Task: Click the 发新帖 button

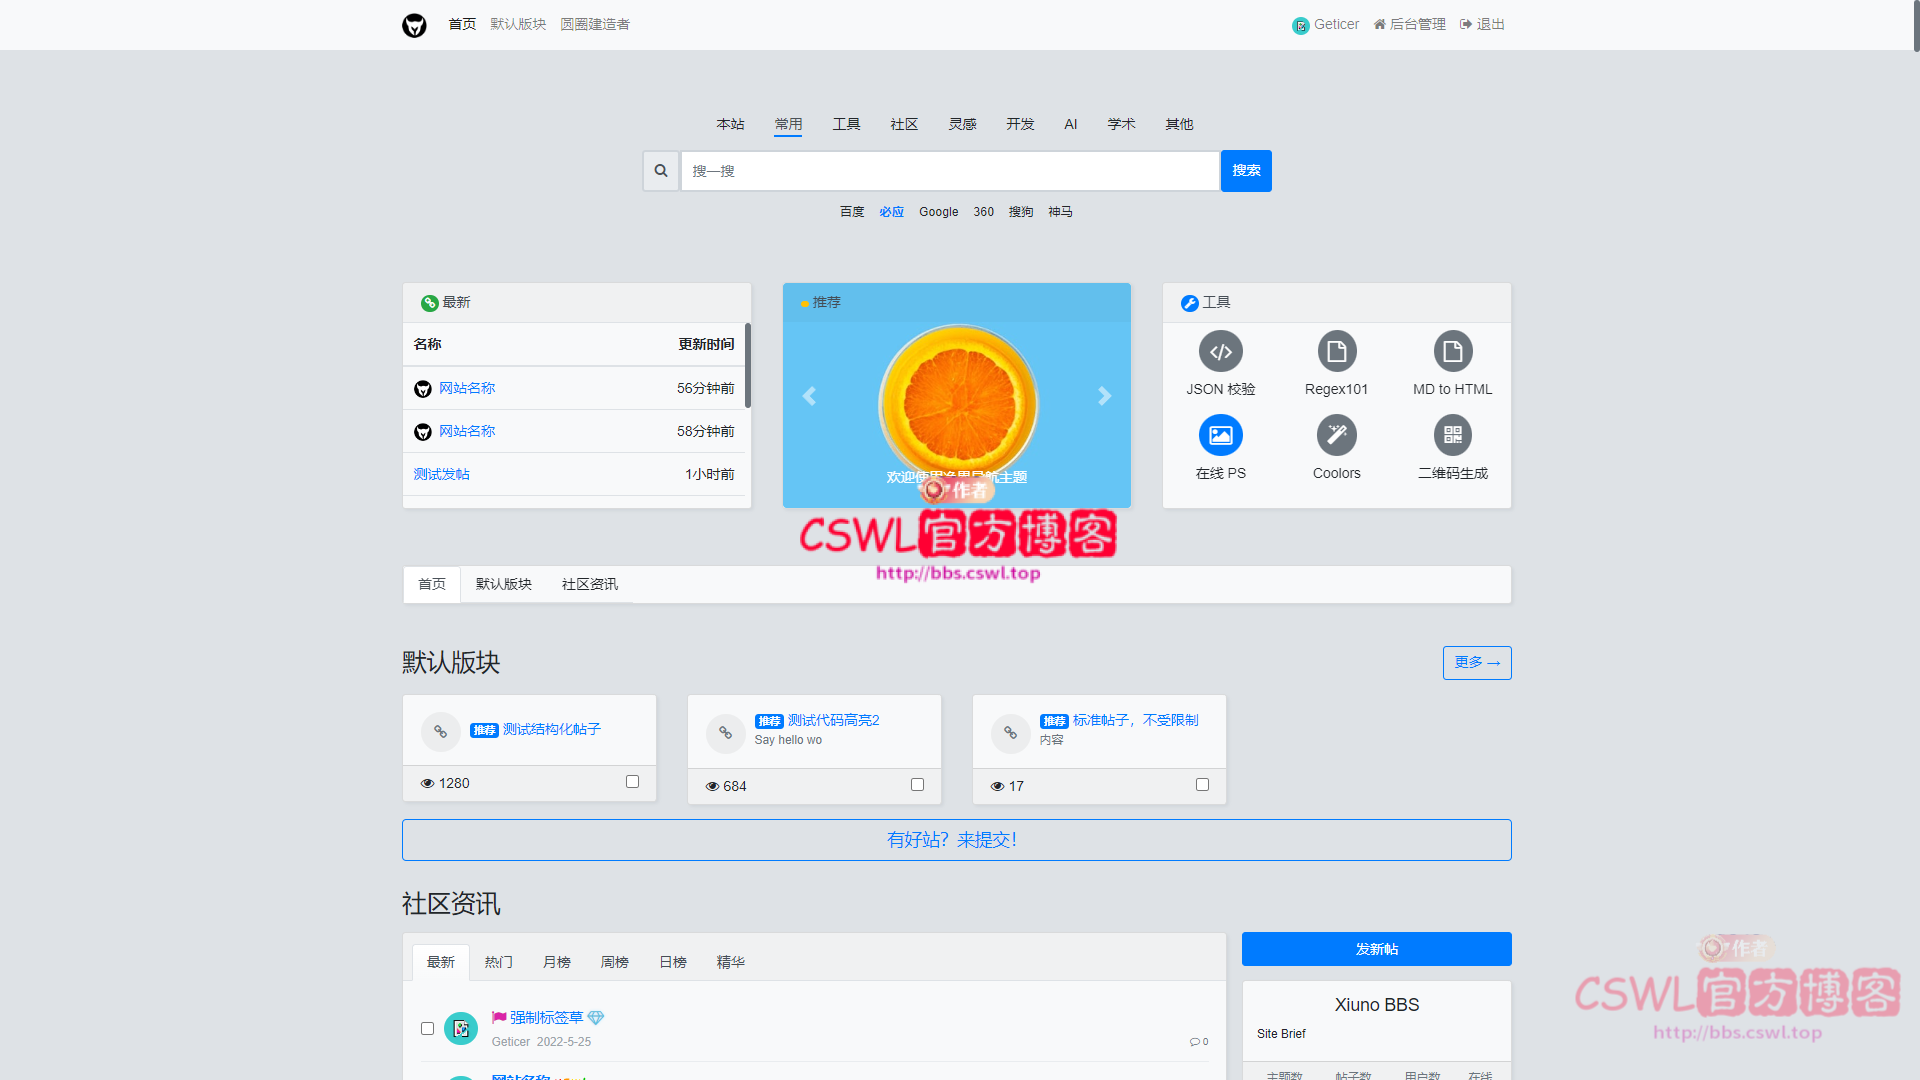Action: tap(1376, 949)
